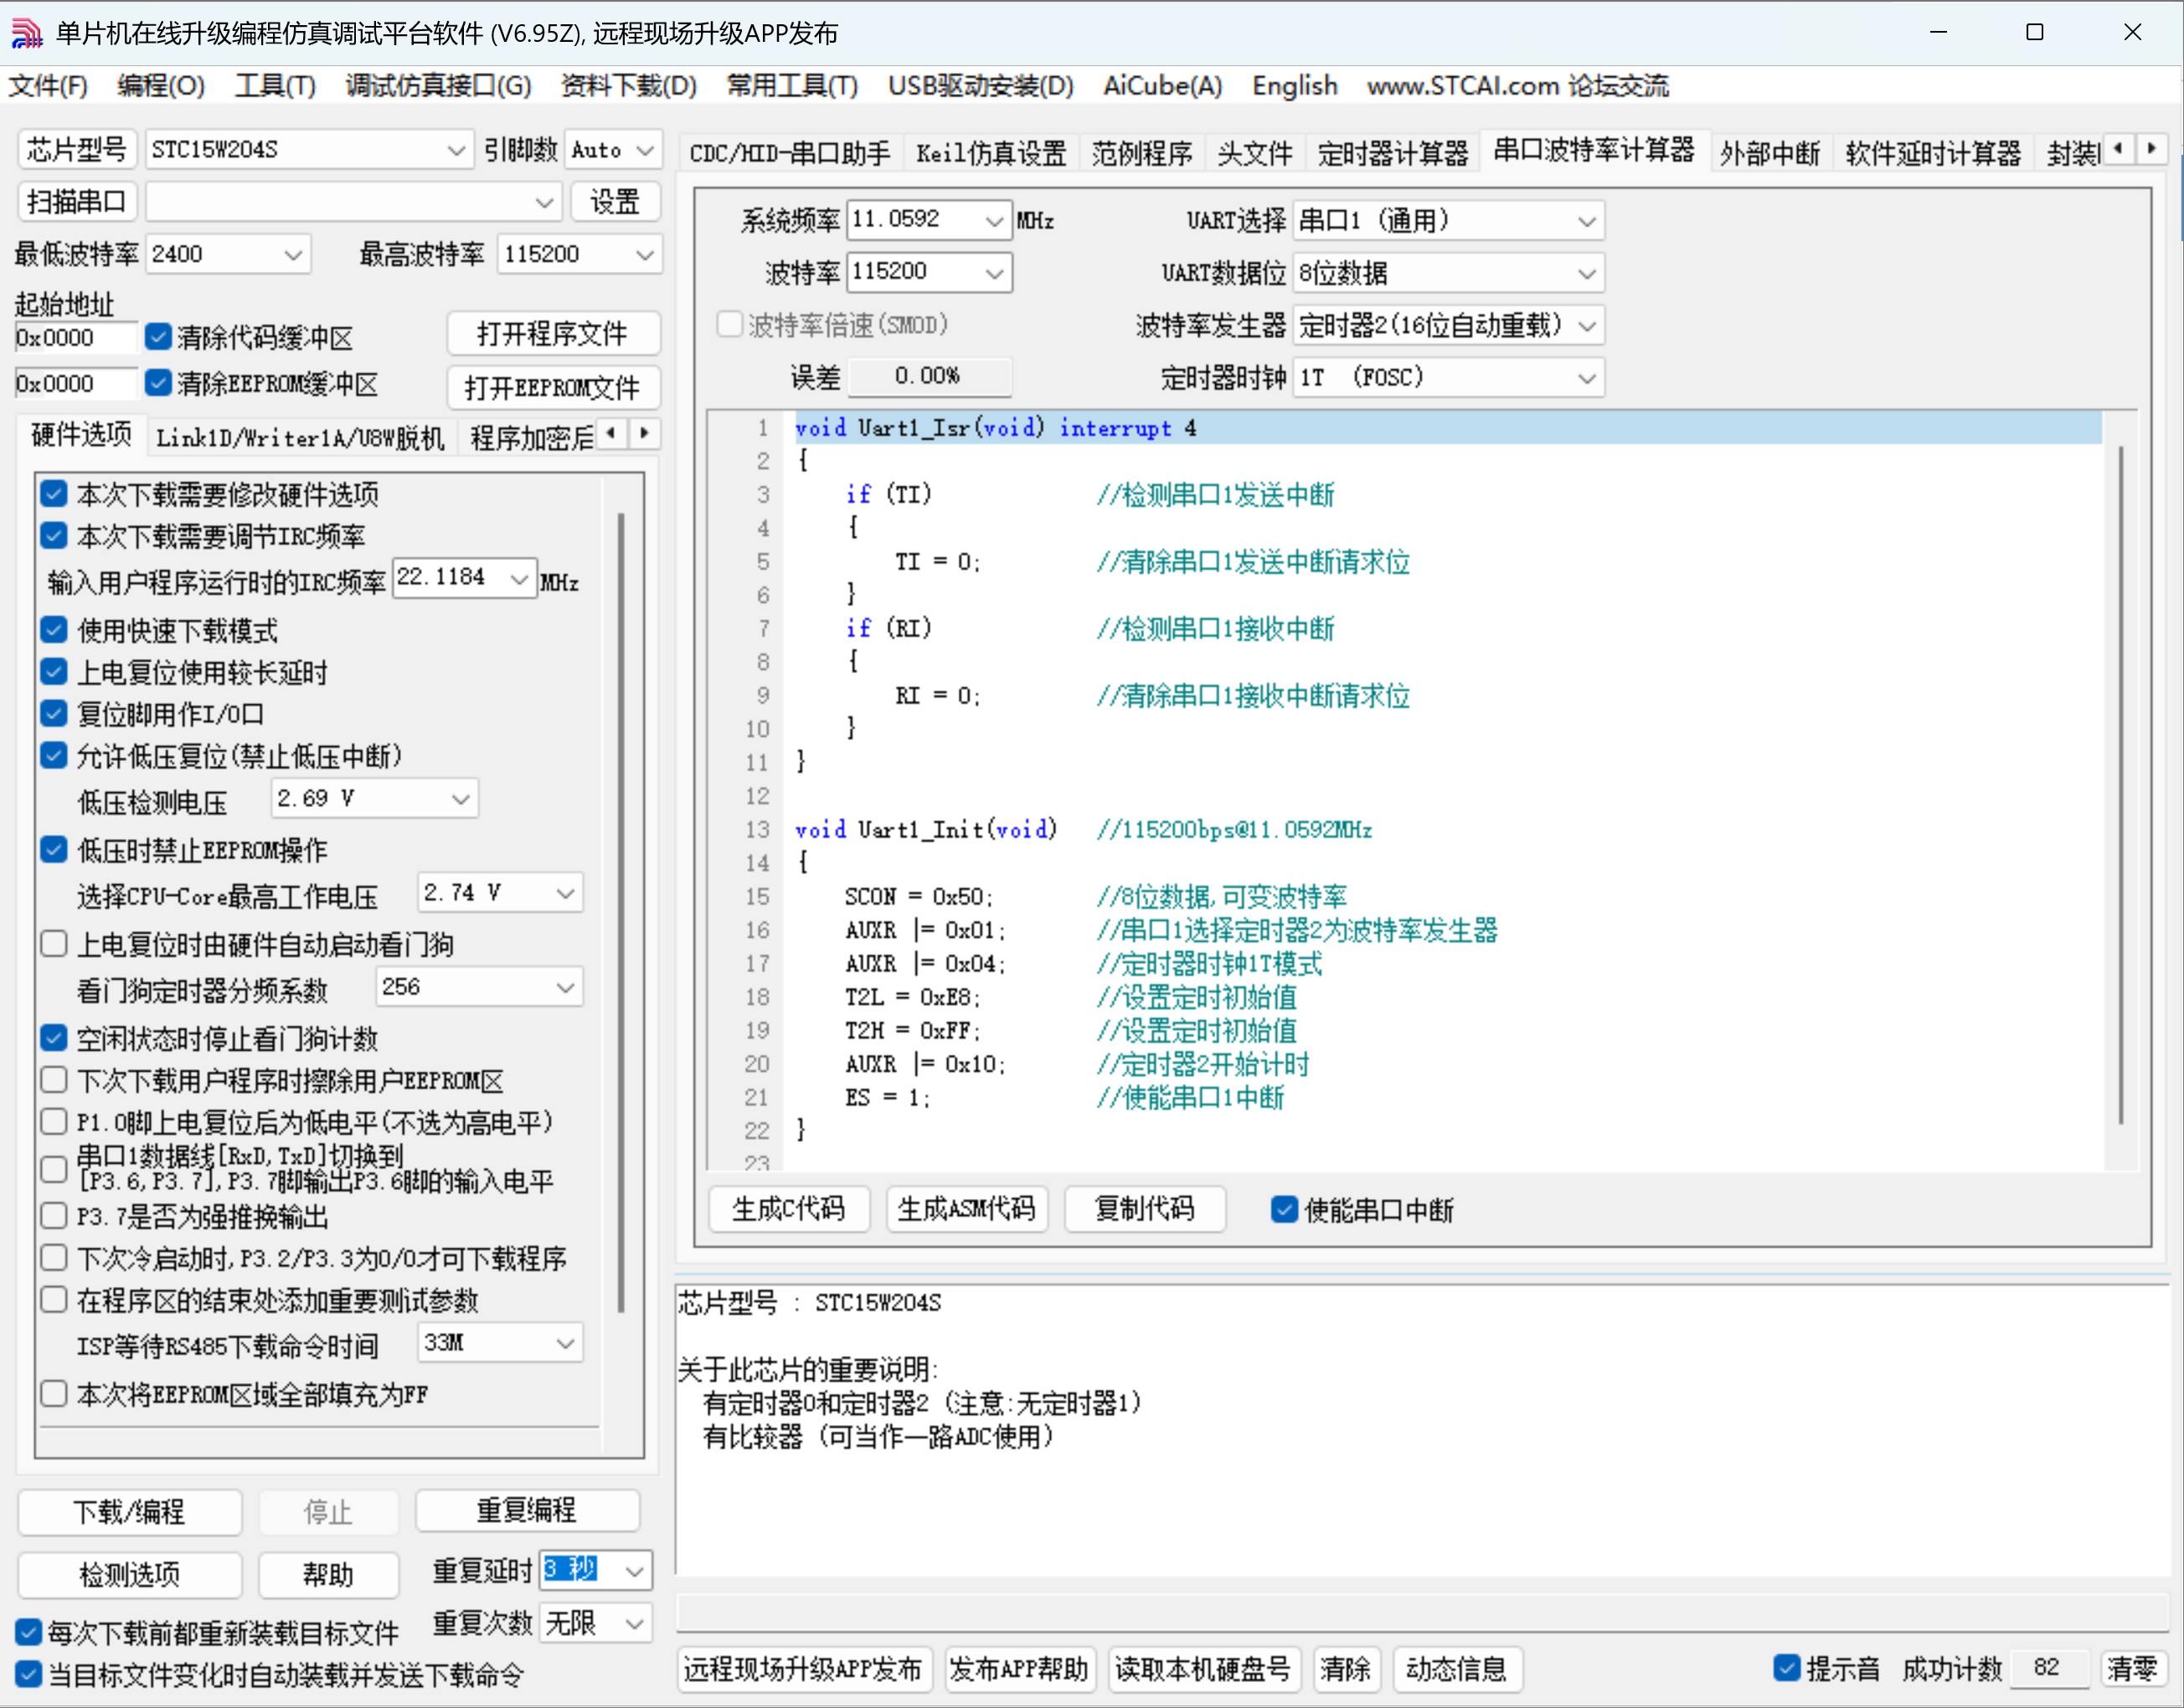This screenshot has height=1708, width=2184.
Task: Uncheck 使用快速下载模式
Action: click(54, 630)
